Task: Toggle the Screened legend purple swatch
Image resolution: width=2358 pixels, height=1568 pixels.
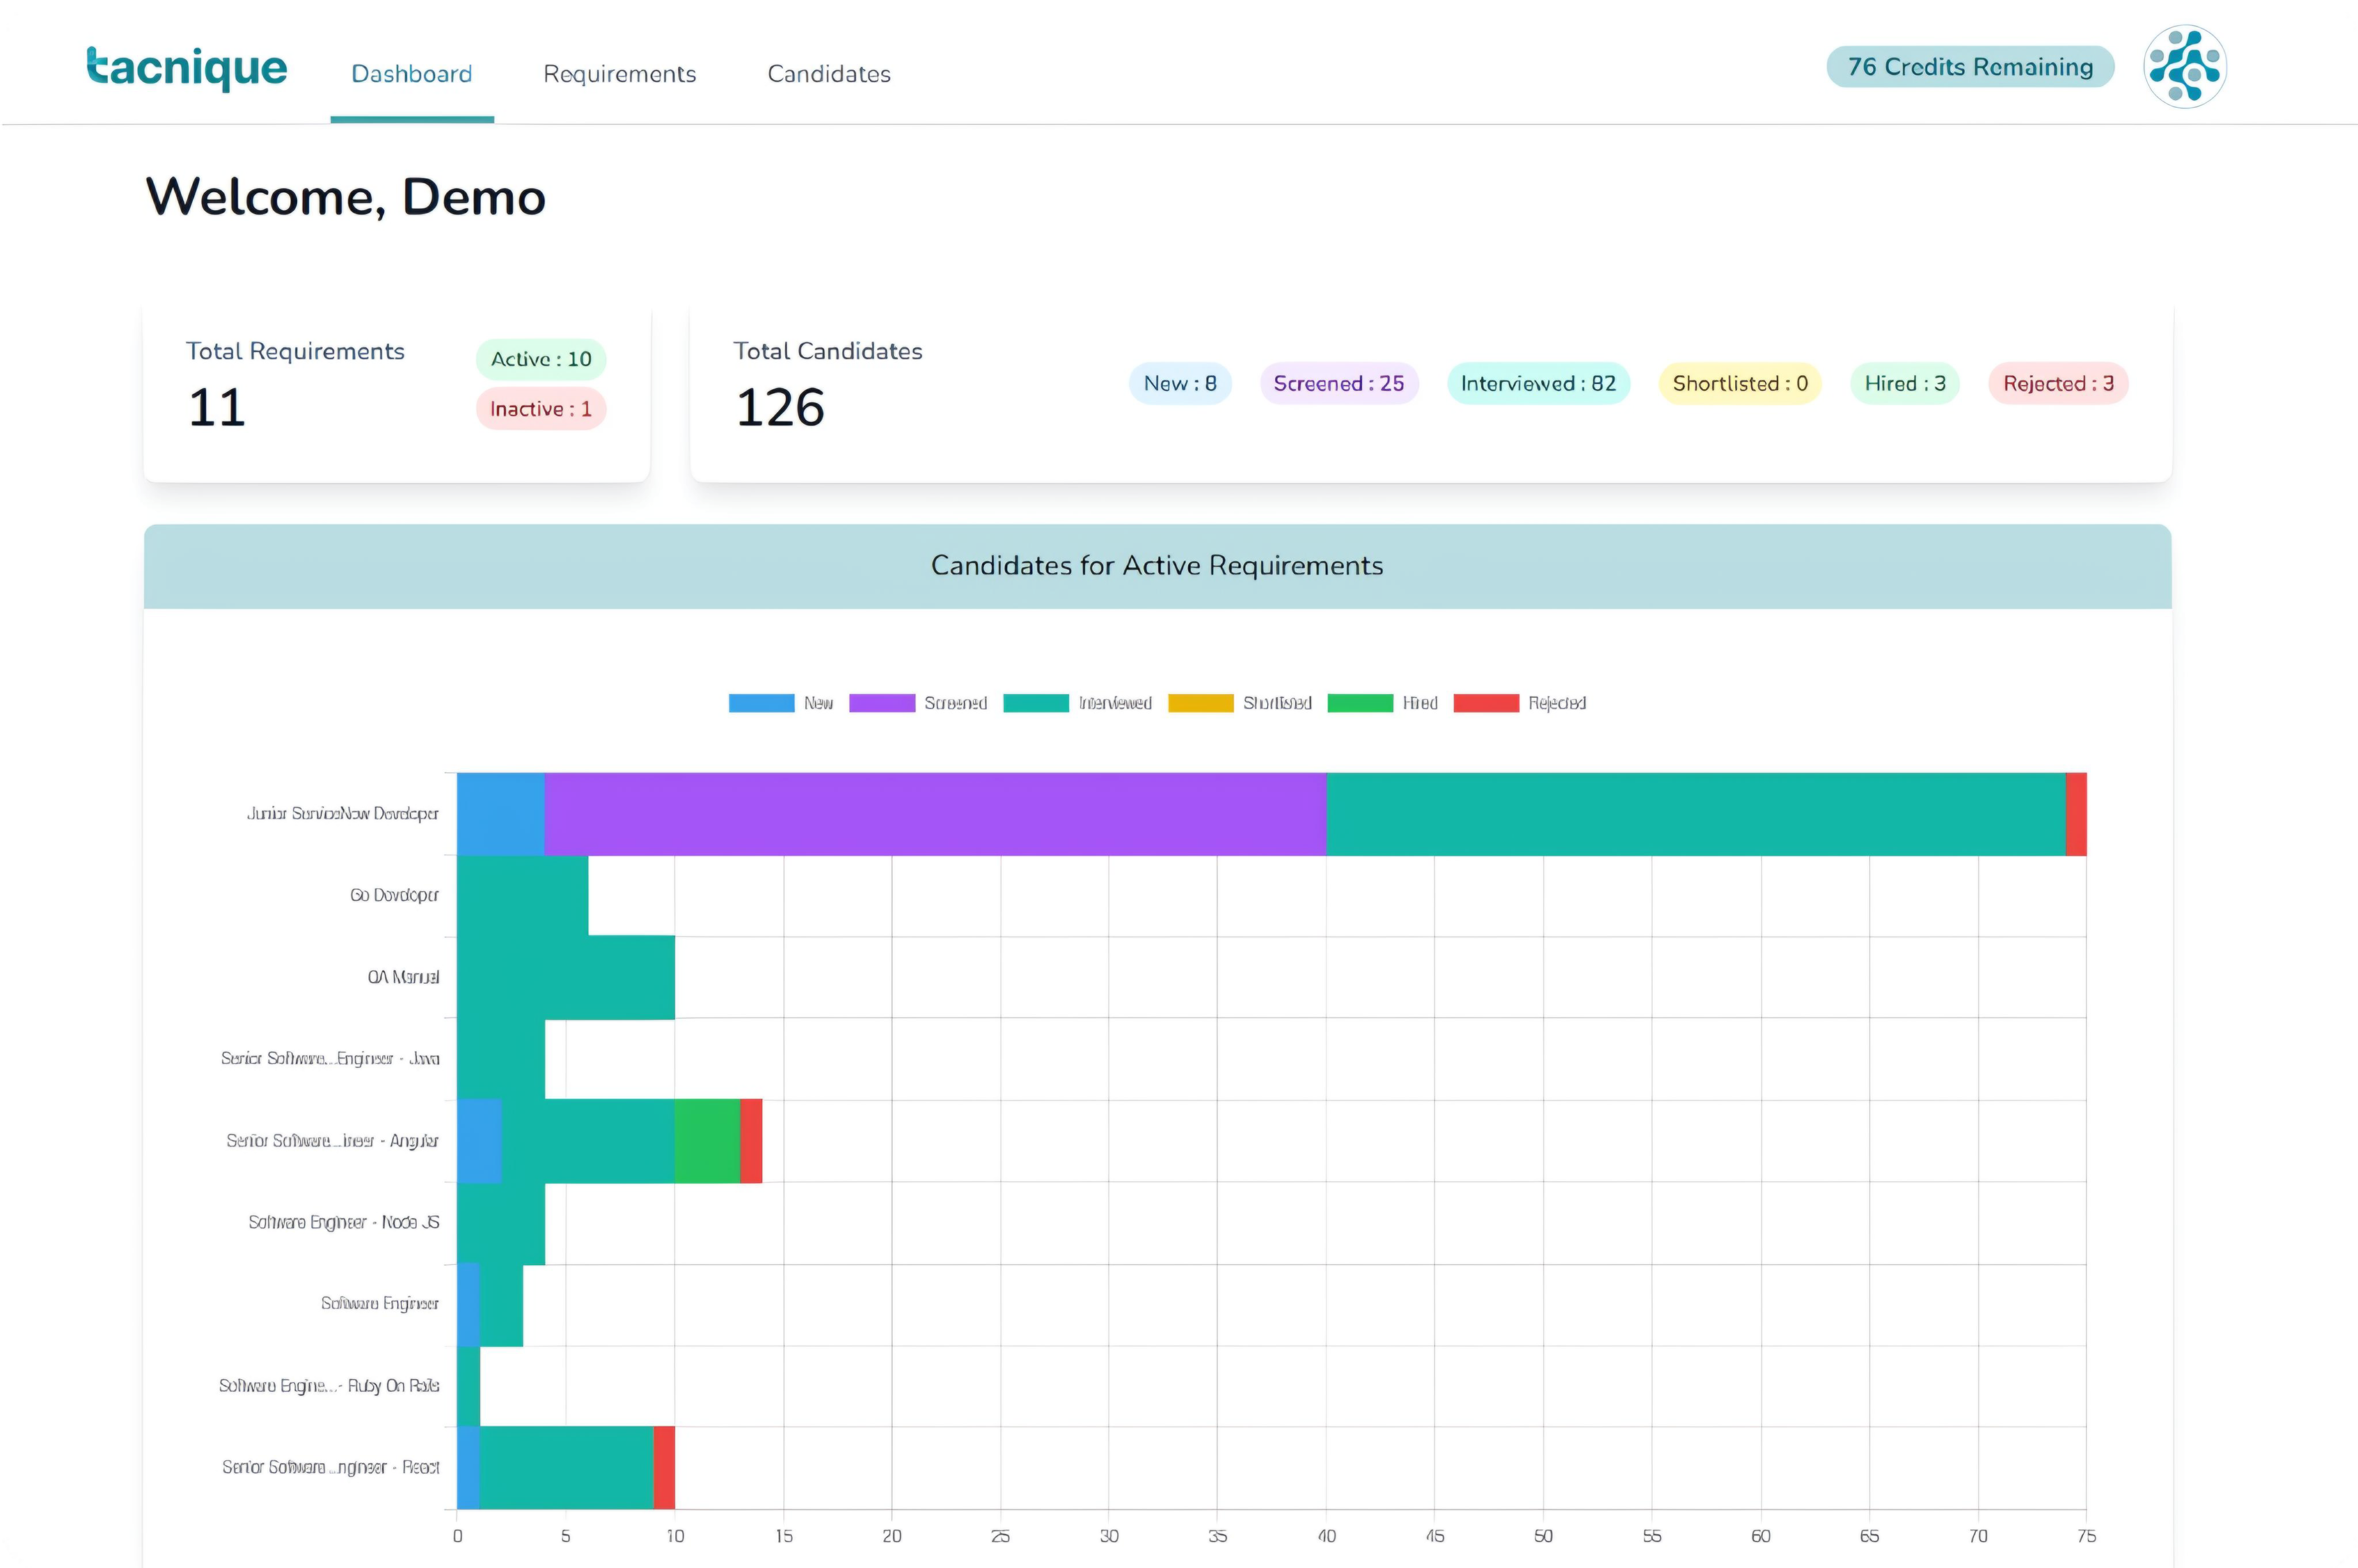Action: click(x=882, y=703)
